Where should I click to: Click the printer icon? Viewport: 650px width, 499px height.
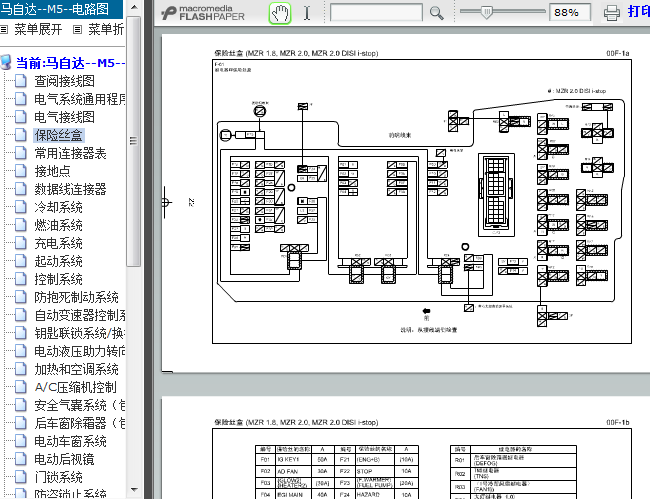click(x=612, y=13)
